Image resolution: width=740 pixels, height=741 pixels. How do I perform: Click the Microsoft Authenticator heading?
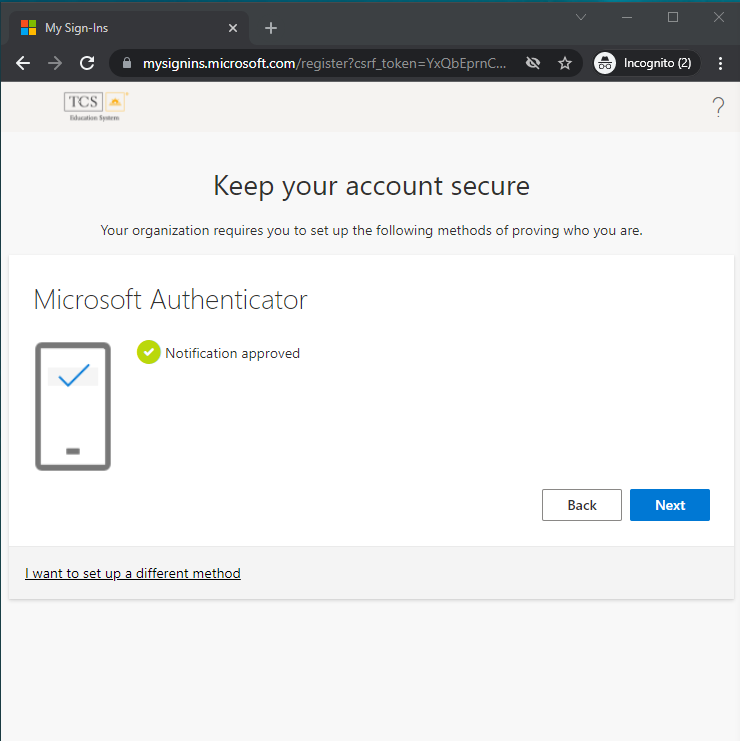click(x=170, y=299)
